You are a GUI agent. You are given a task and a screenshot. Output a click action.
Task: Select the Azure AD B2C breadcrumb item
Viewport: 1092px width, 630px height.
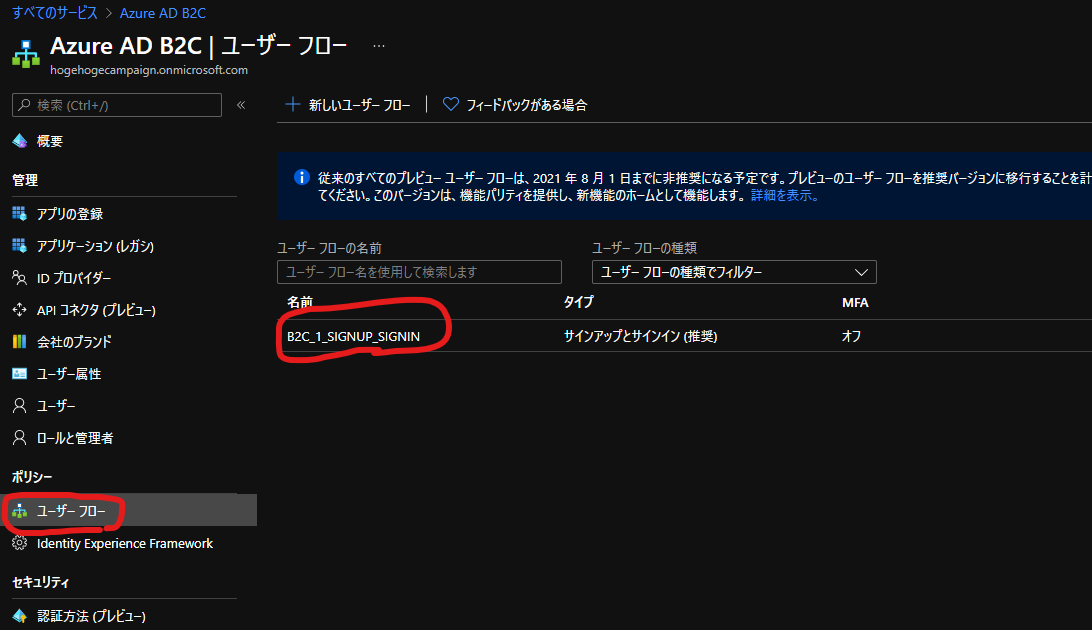coord(162,12)
